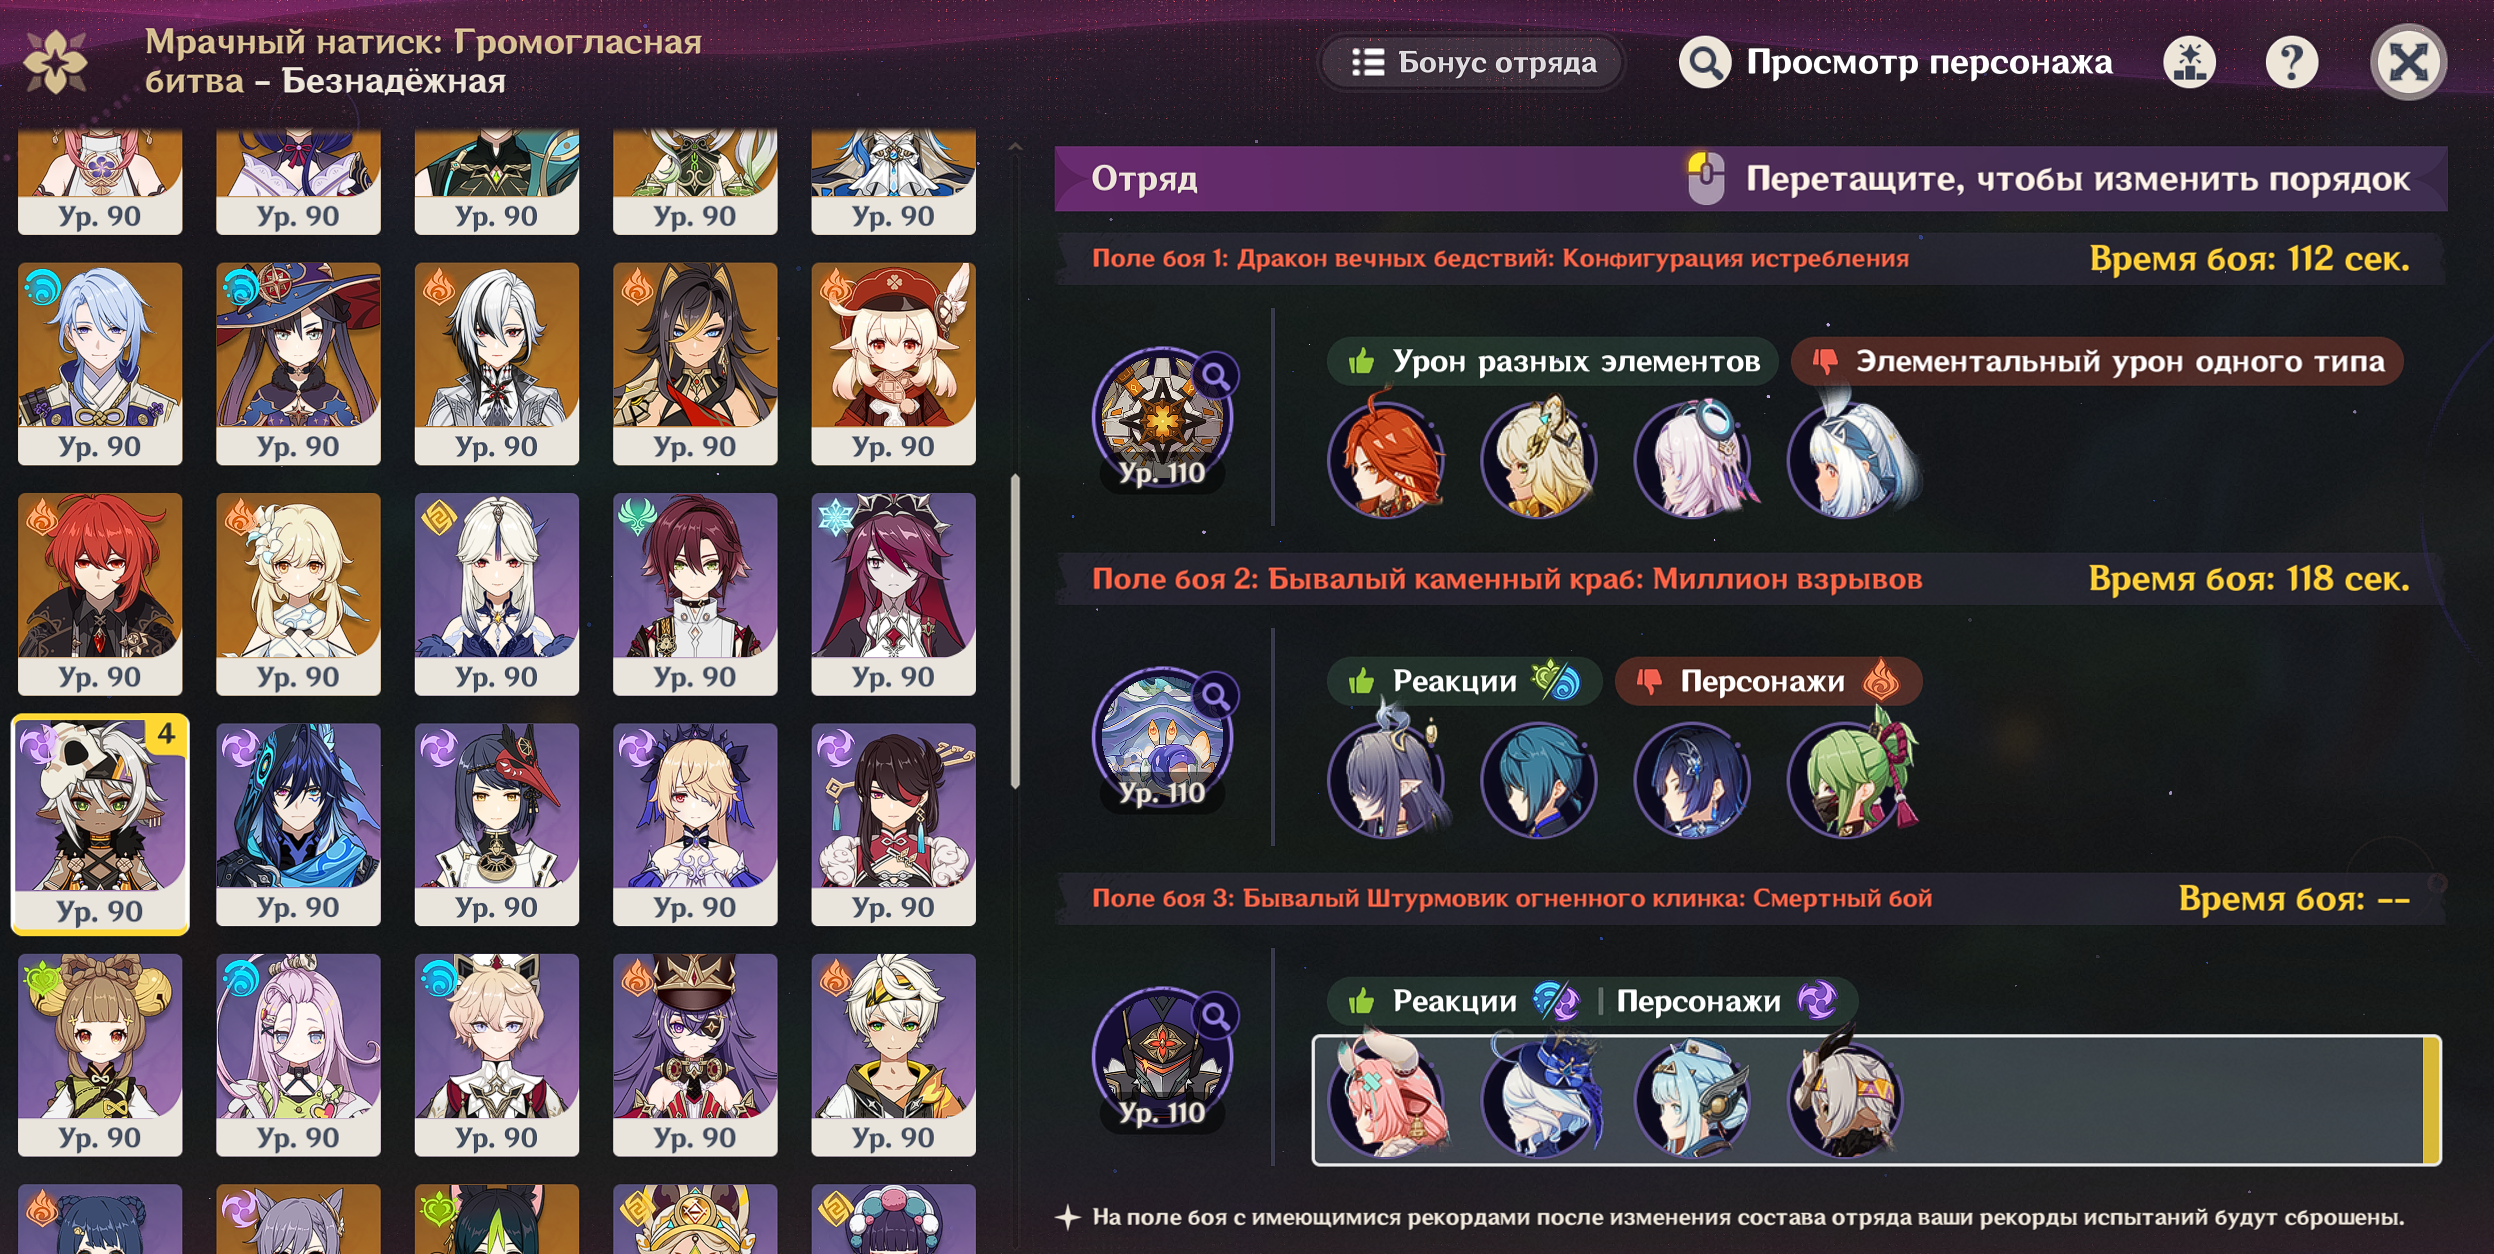The height and width of the screenshot is (1254, 2494).
Task: Select the green-haired masked character in Battlefield 2 team
Action: pyautogui.click(x=1850, y=778)
